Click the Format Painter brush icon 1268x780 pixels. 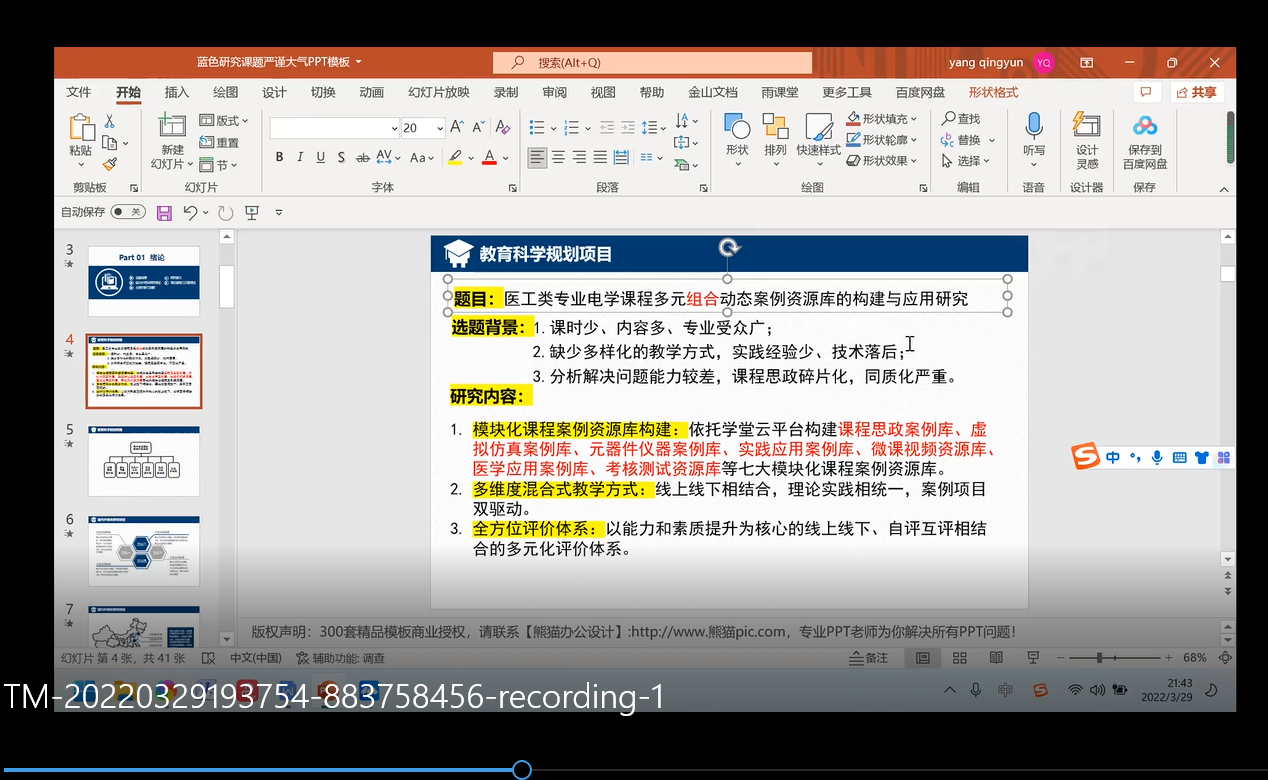(x=109, y=164)
